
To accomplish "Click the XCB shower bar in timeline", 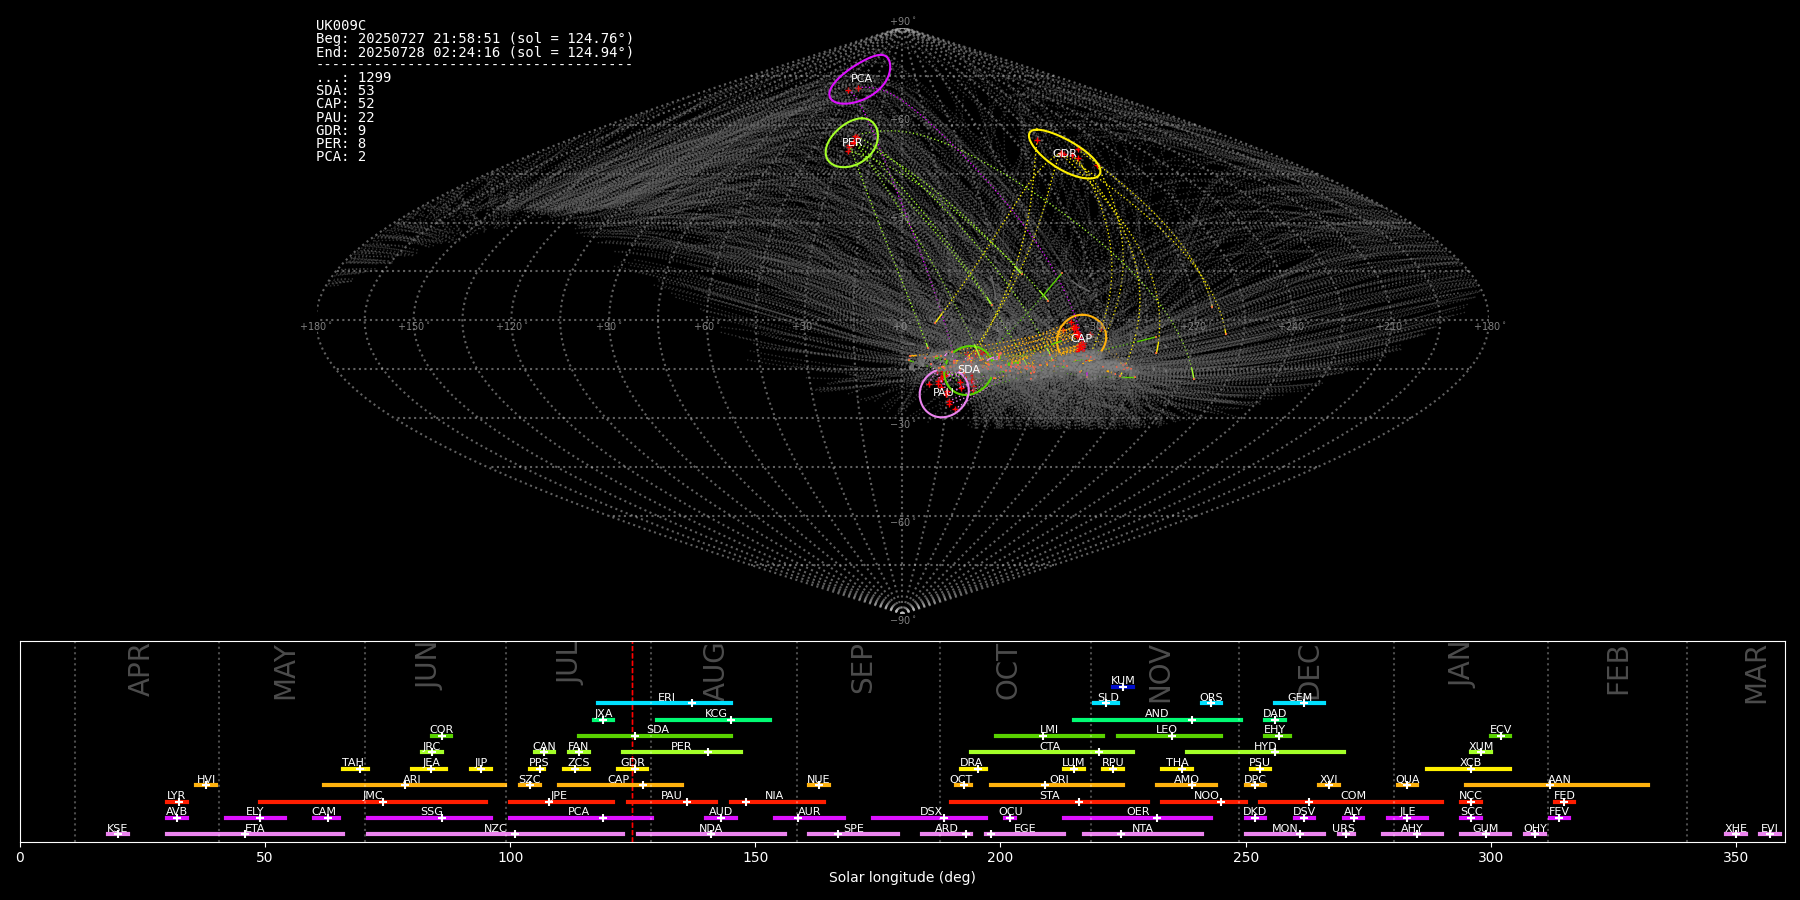I will tap(1468, 768).
